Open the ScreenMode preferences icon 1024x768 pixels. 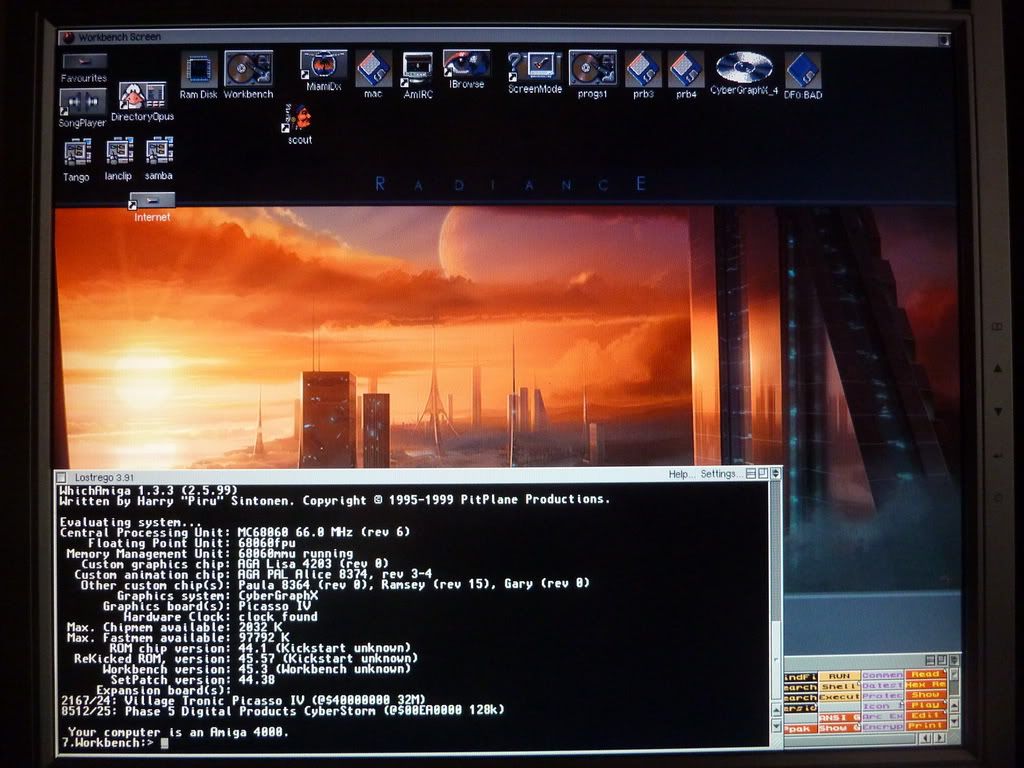pyautogui.click(x=535, y=67)
